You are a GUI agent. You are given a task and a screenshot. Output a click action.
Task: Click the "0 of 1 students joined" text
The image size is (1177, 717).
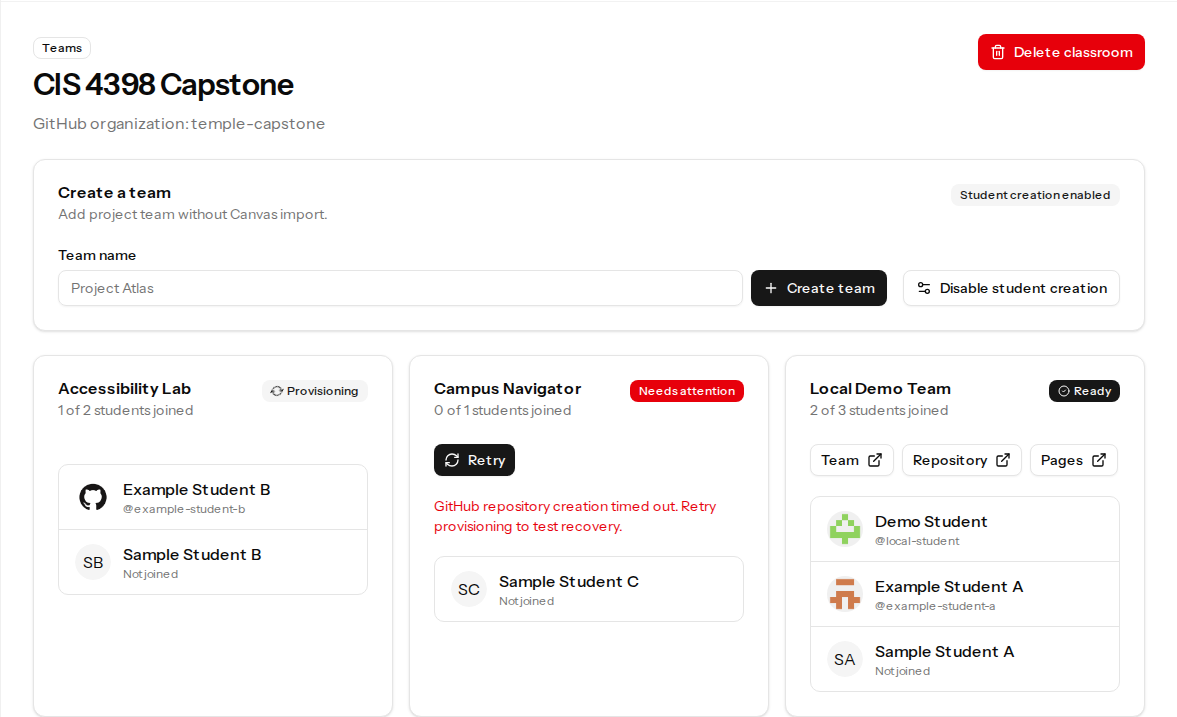tap(502, 411)
